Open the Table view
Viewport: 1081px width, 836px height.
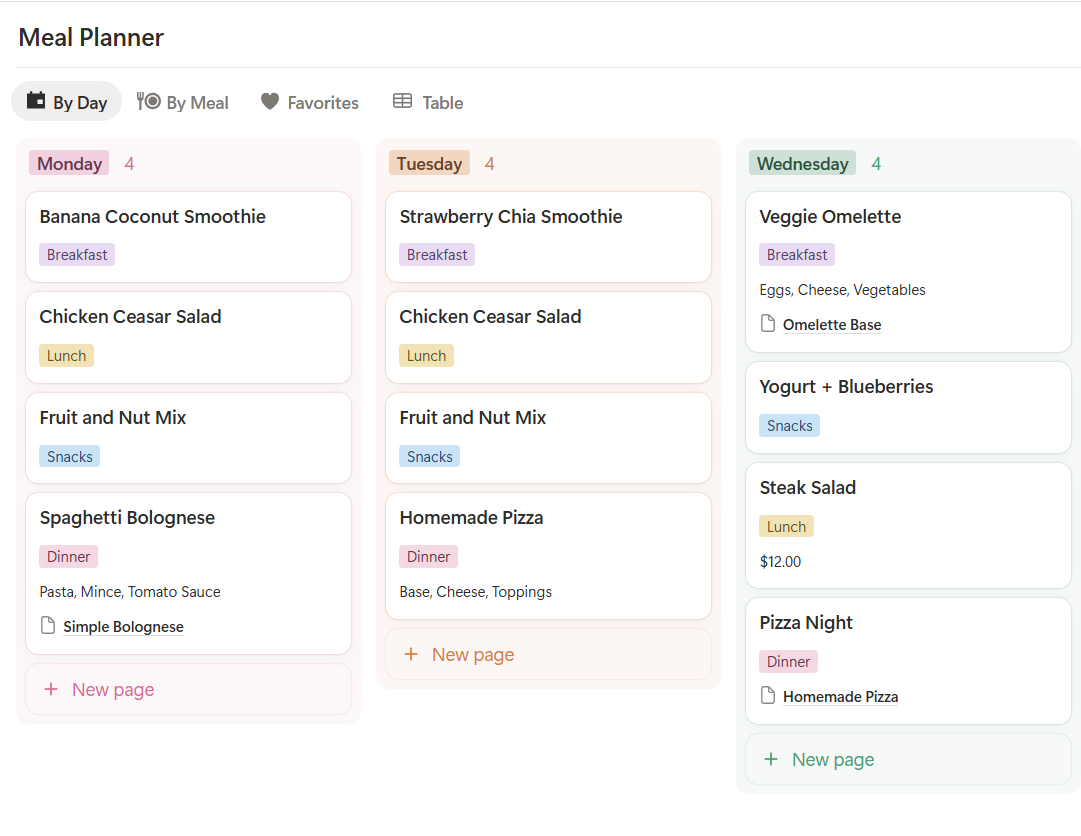[x=427, y=102]
